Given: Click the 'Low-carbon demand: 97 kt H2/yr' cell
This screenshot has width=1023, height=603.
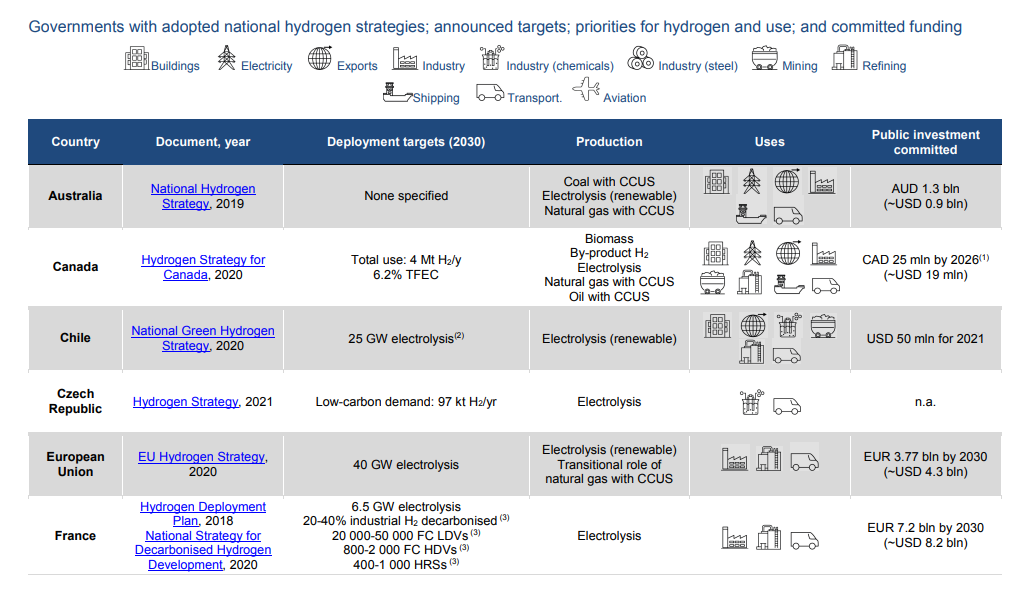Looking at the screenshot, I should coord(406,402).
